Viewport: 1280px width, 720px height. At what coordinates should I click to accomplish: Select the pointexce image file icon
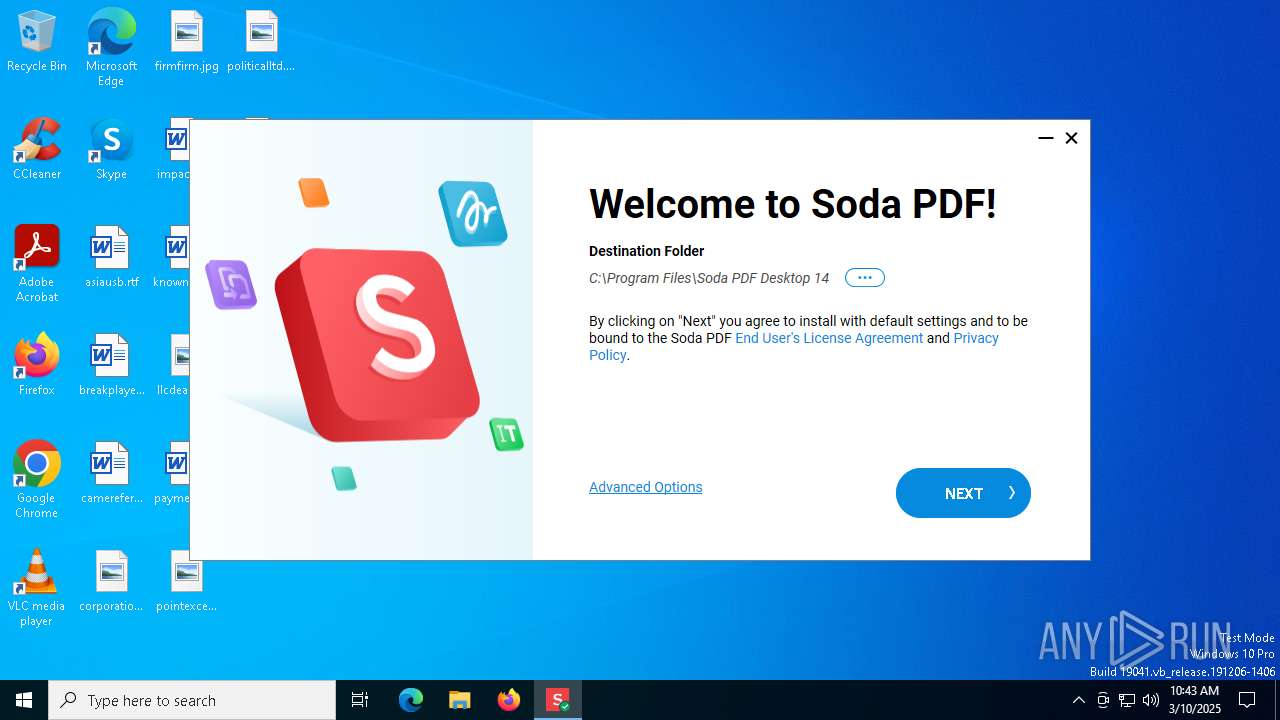pos(186,582)
